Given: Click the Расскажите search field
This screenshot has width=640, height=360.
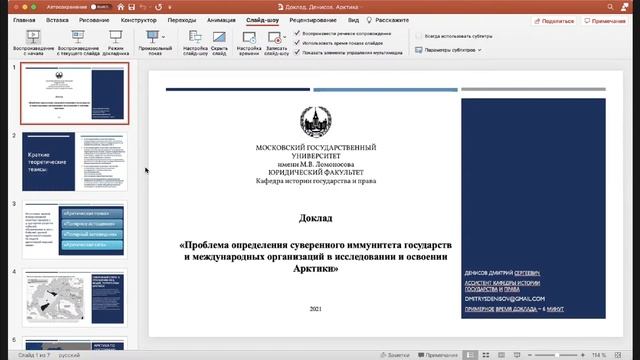Looking at the screenshot, I should pos(392,20).
